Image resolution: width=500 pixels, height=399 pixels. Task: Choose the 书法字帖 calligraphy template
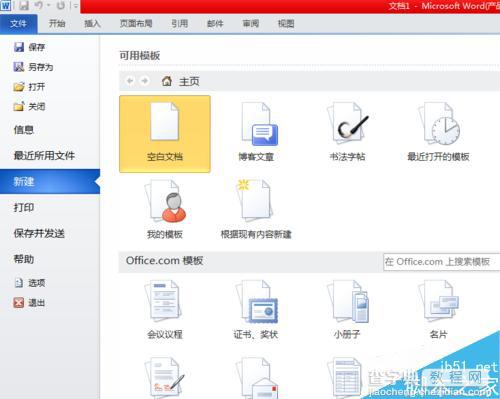347,133
